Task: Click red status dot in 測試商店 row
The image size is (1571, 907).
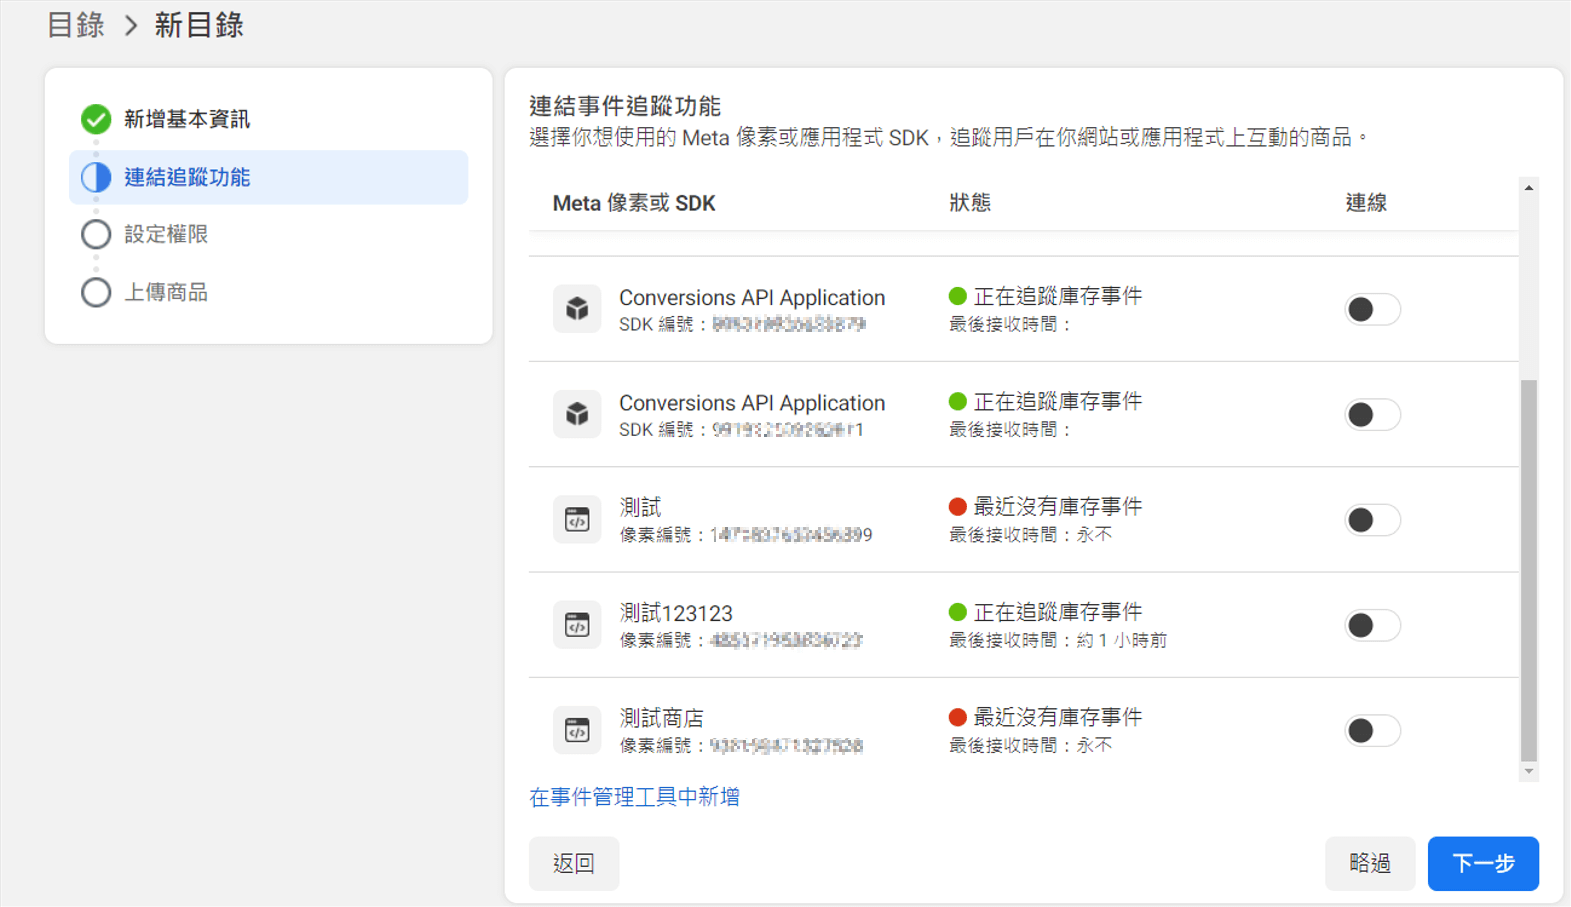Action: coord(957,717)
